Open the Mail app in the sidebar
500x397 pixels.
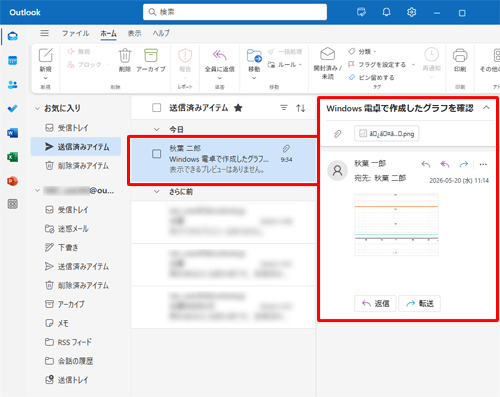coord(13,36)
